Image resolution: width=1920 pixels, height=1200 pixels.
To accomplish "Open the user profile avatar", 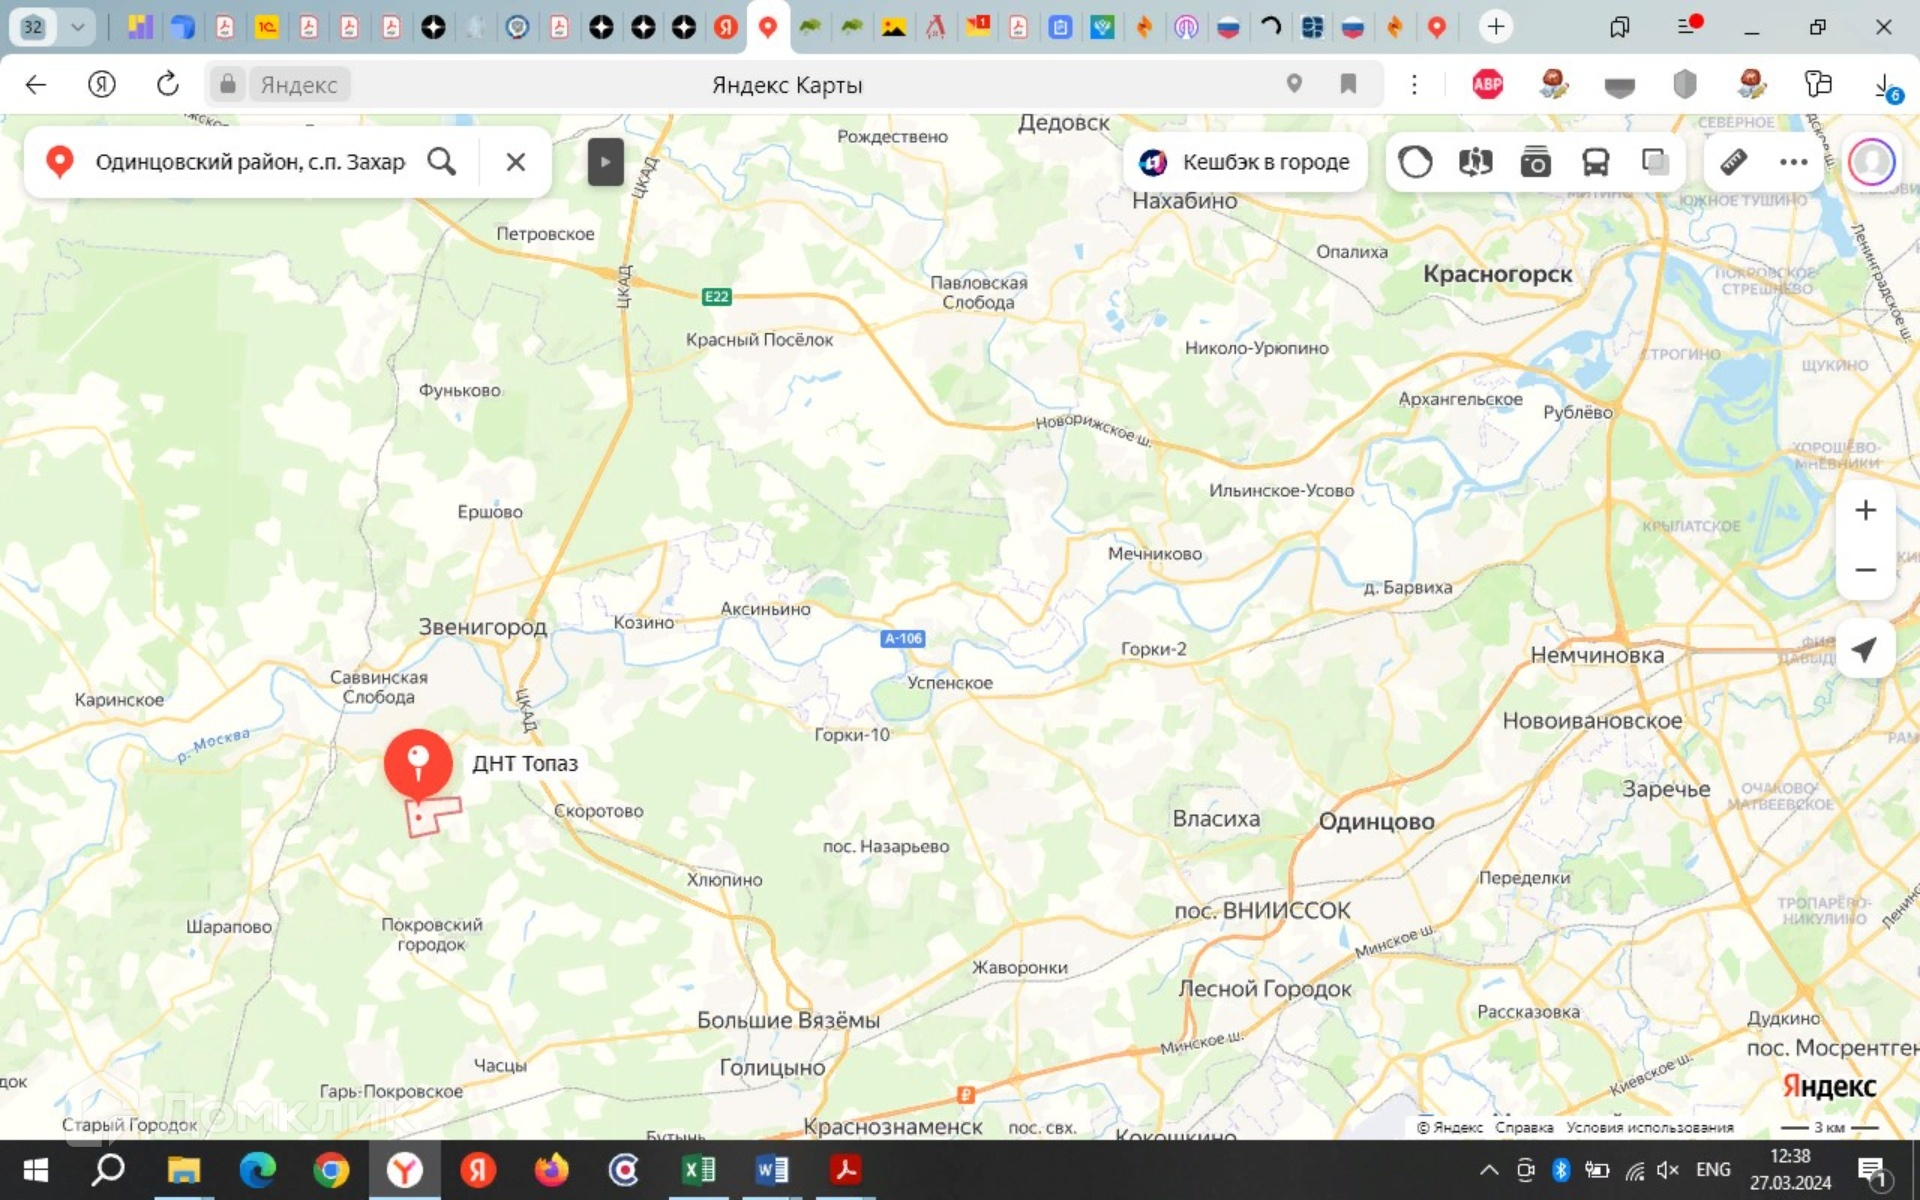I will pyautogui.click(x=1871, y=162).
